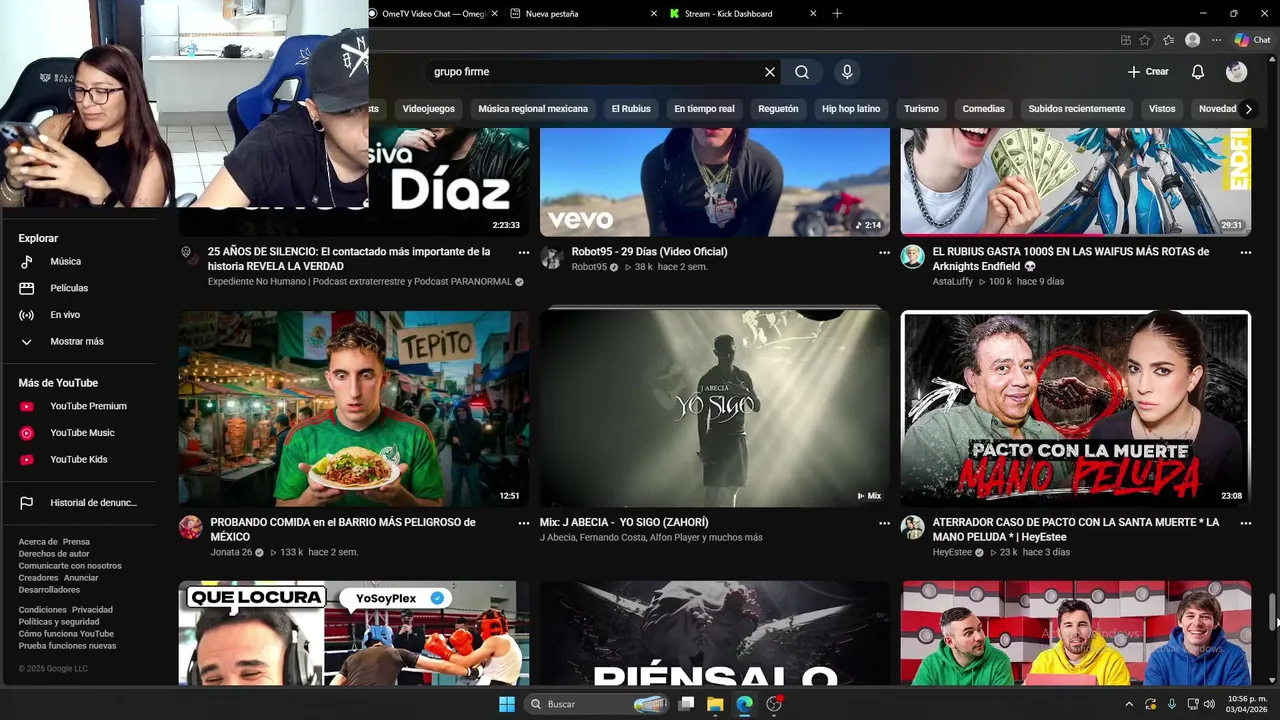Select the Comedias filter chip
Viewport: 1280px width, 720px height.
tap(983, 109)
